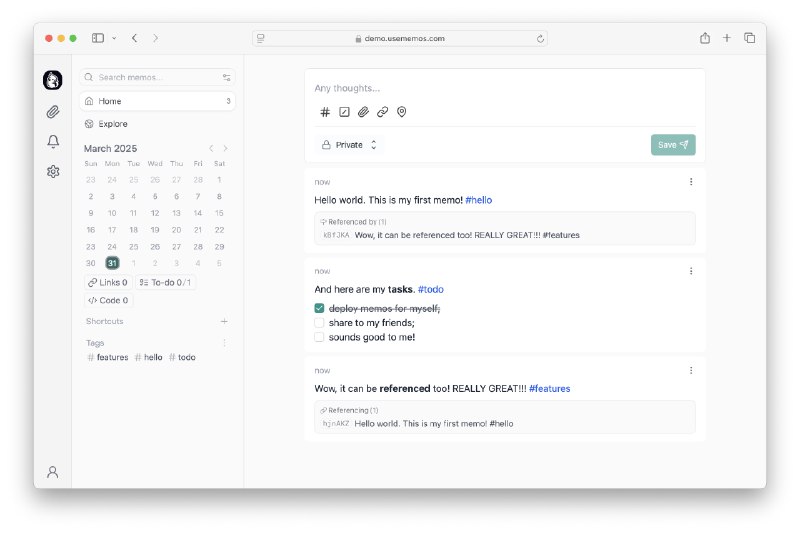Open Resources paperclip icon in left sidebar
The height and width of the screenshot is (533, 800).
pyautogui.click(x=53, y=111)
